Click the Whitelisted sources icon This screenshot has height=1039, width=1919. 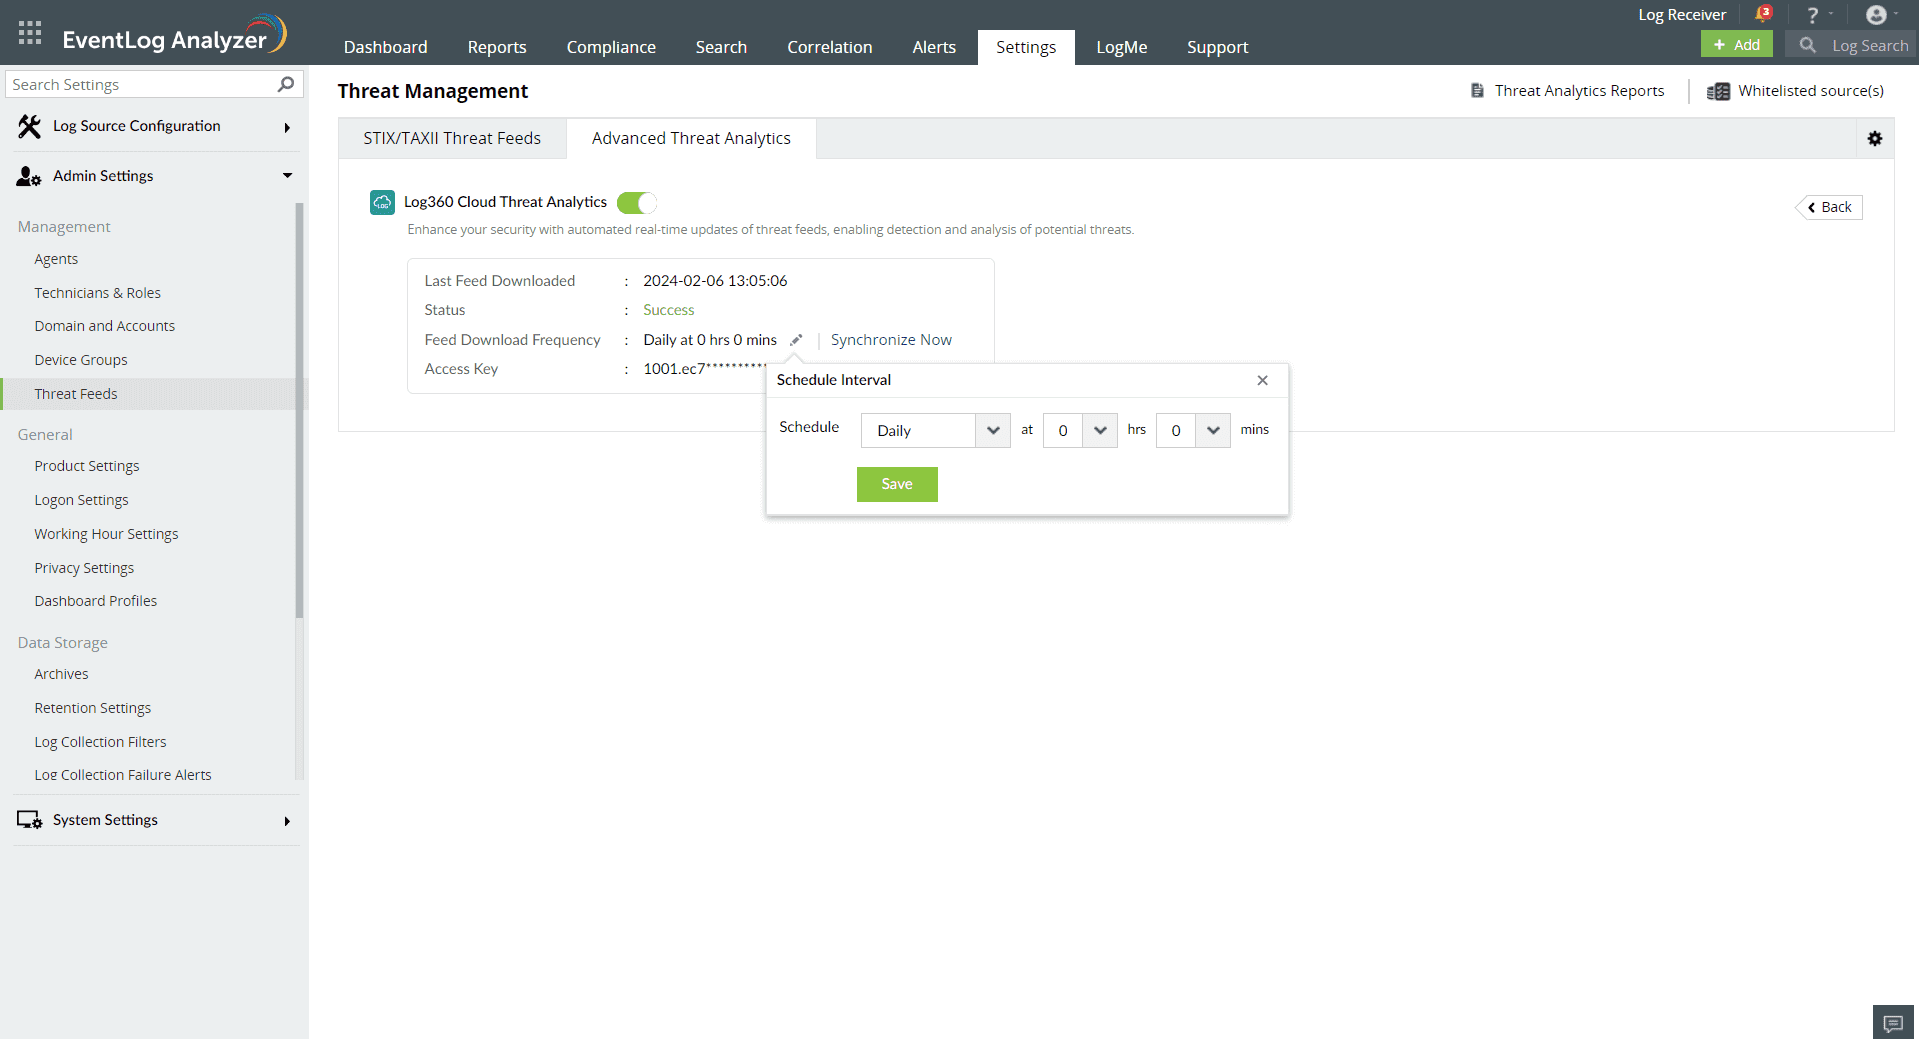click(x=1718, y=91)
